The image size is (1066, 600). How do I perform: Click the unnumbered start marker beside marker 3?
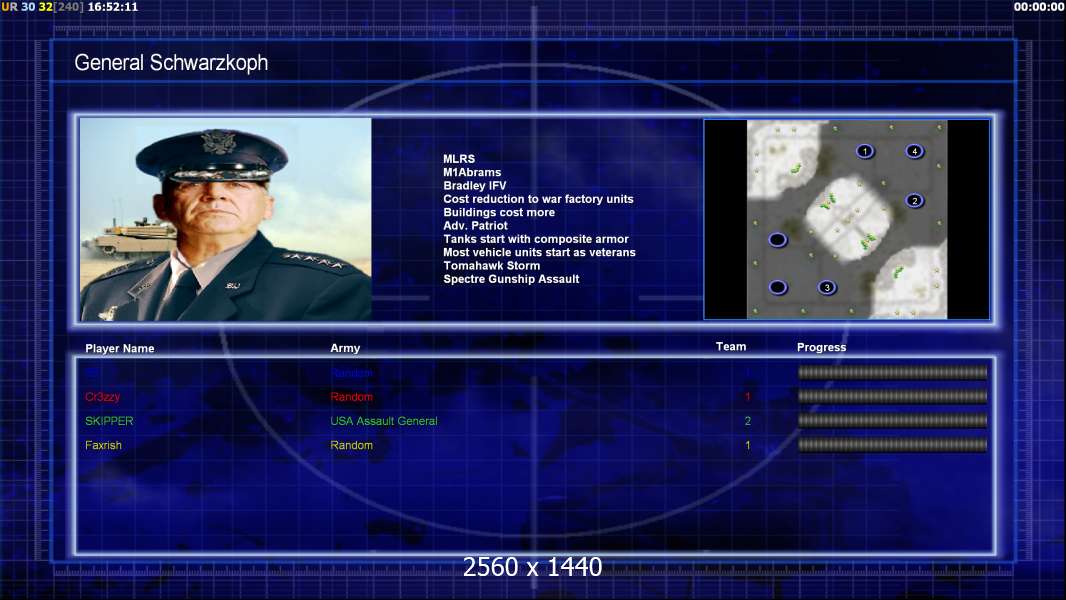[778, 287]
